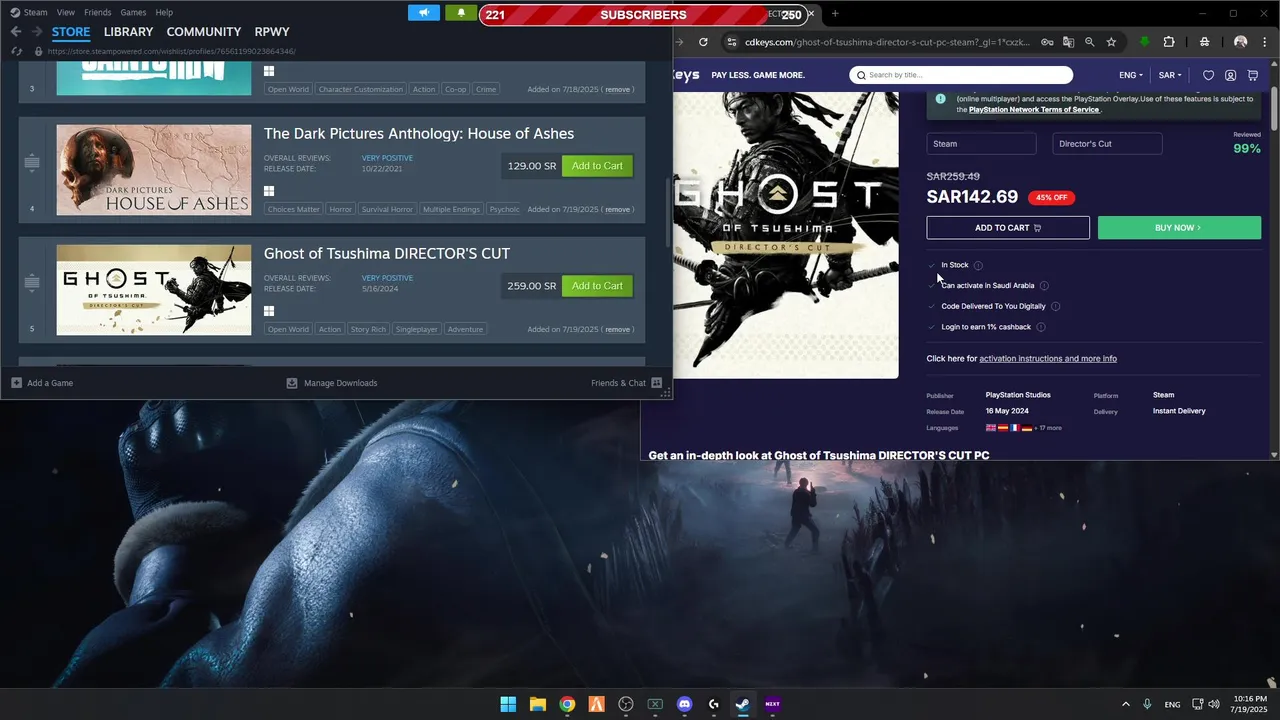Click info icon next to In Stock

tap(978, 265)
